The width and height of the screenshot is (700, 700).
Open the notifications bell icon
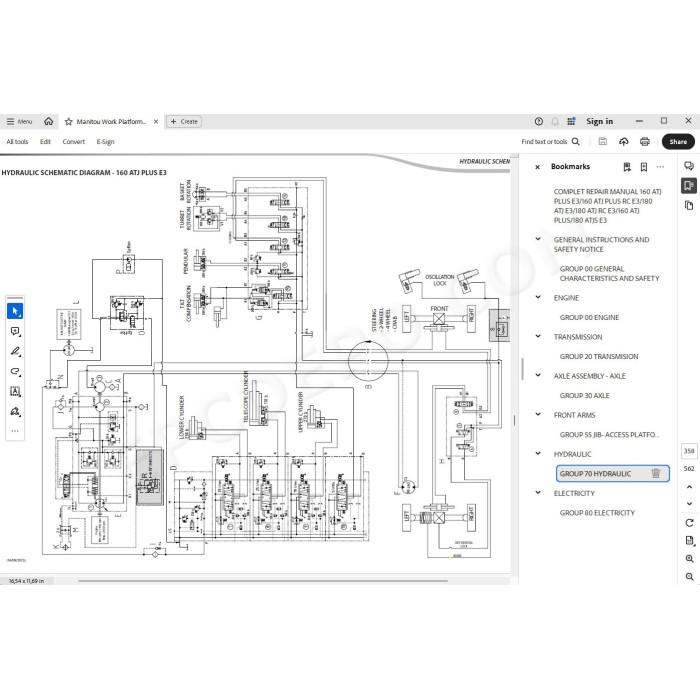tap(555, 121)
